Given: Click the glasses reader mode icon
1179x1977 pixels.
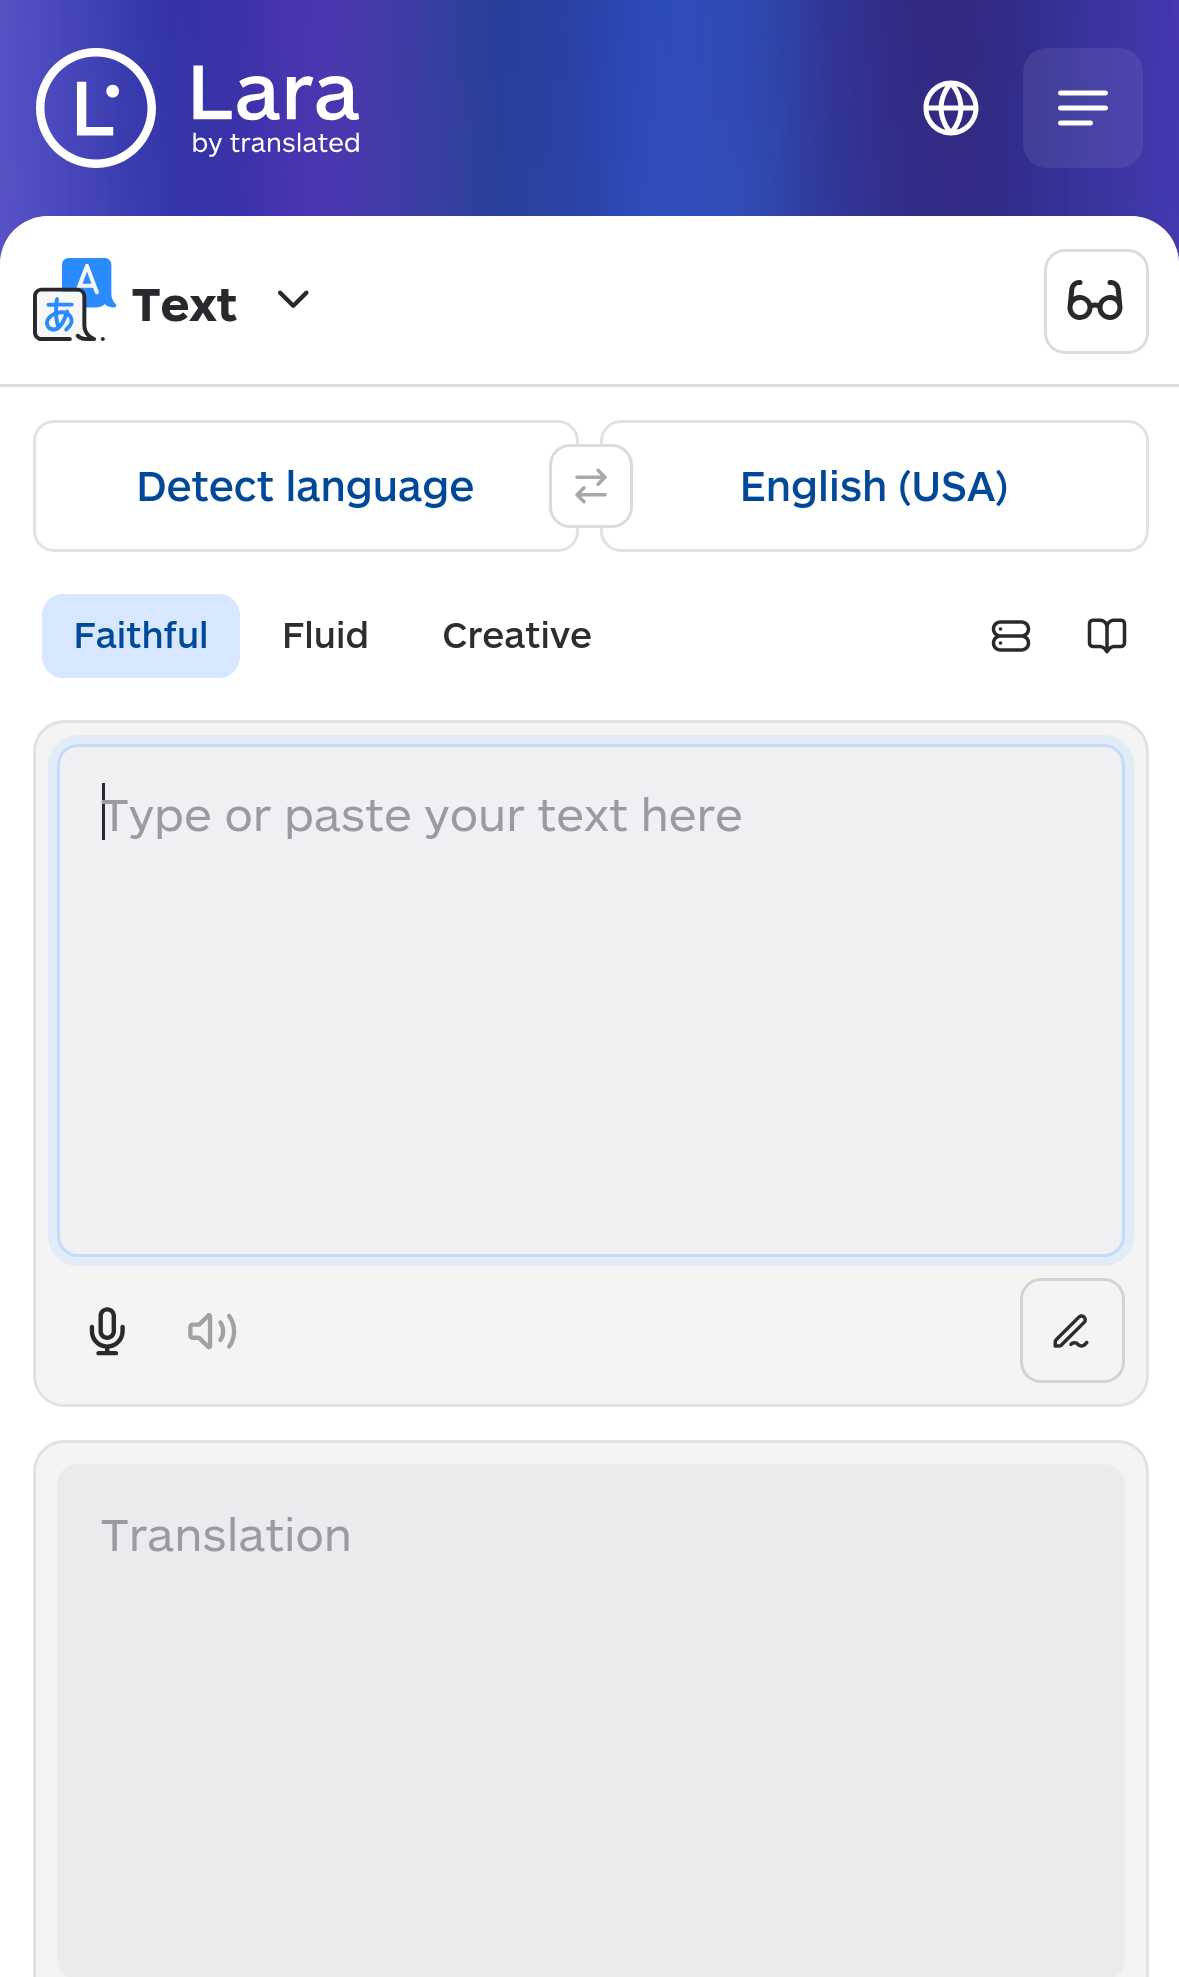Looking at the screenshot, I should point(1096,301).
